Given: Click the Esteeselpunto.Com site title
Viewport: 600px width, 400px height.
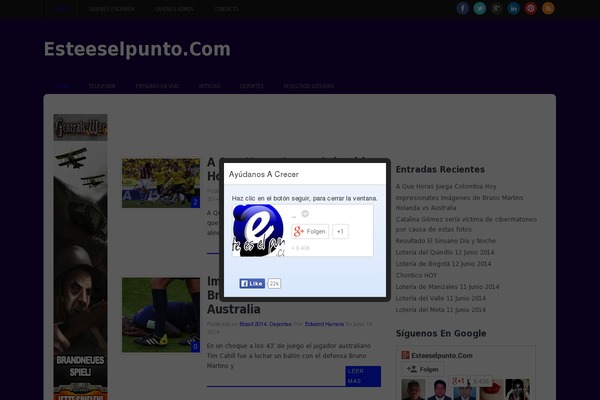Looking at the screenshot, I should [x=137, y=49].
